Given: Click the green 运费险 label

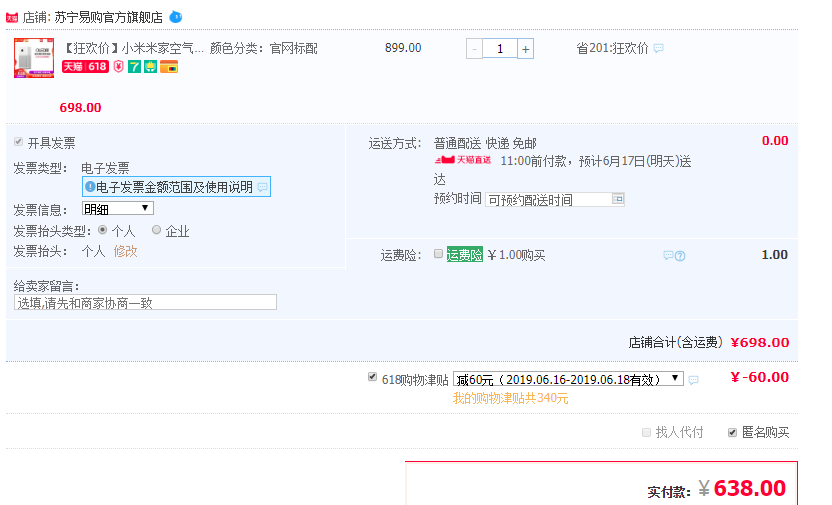Looking at the screenshot, I should 464,255.
